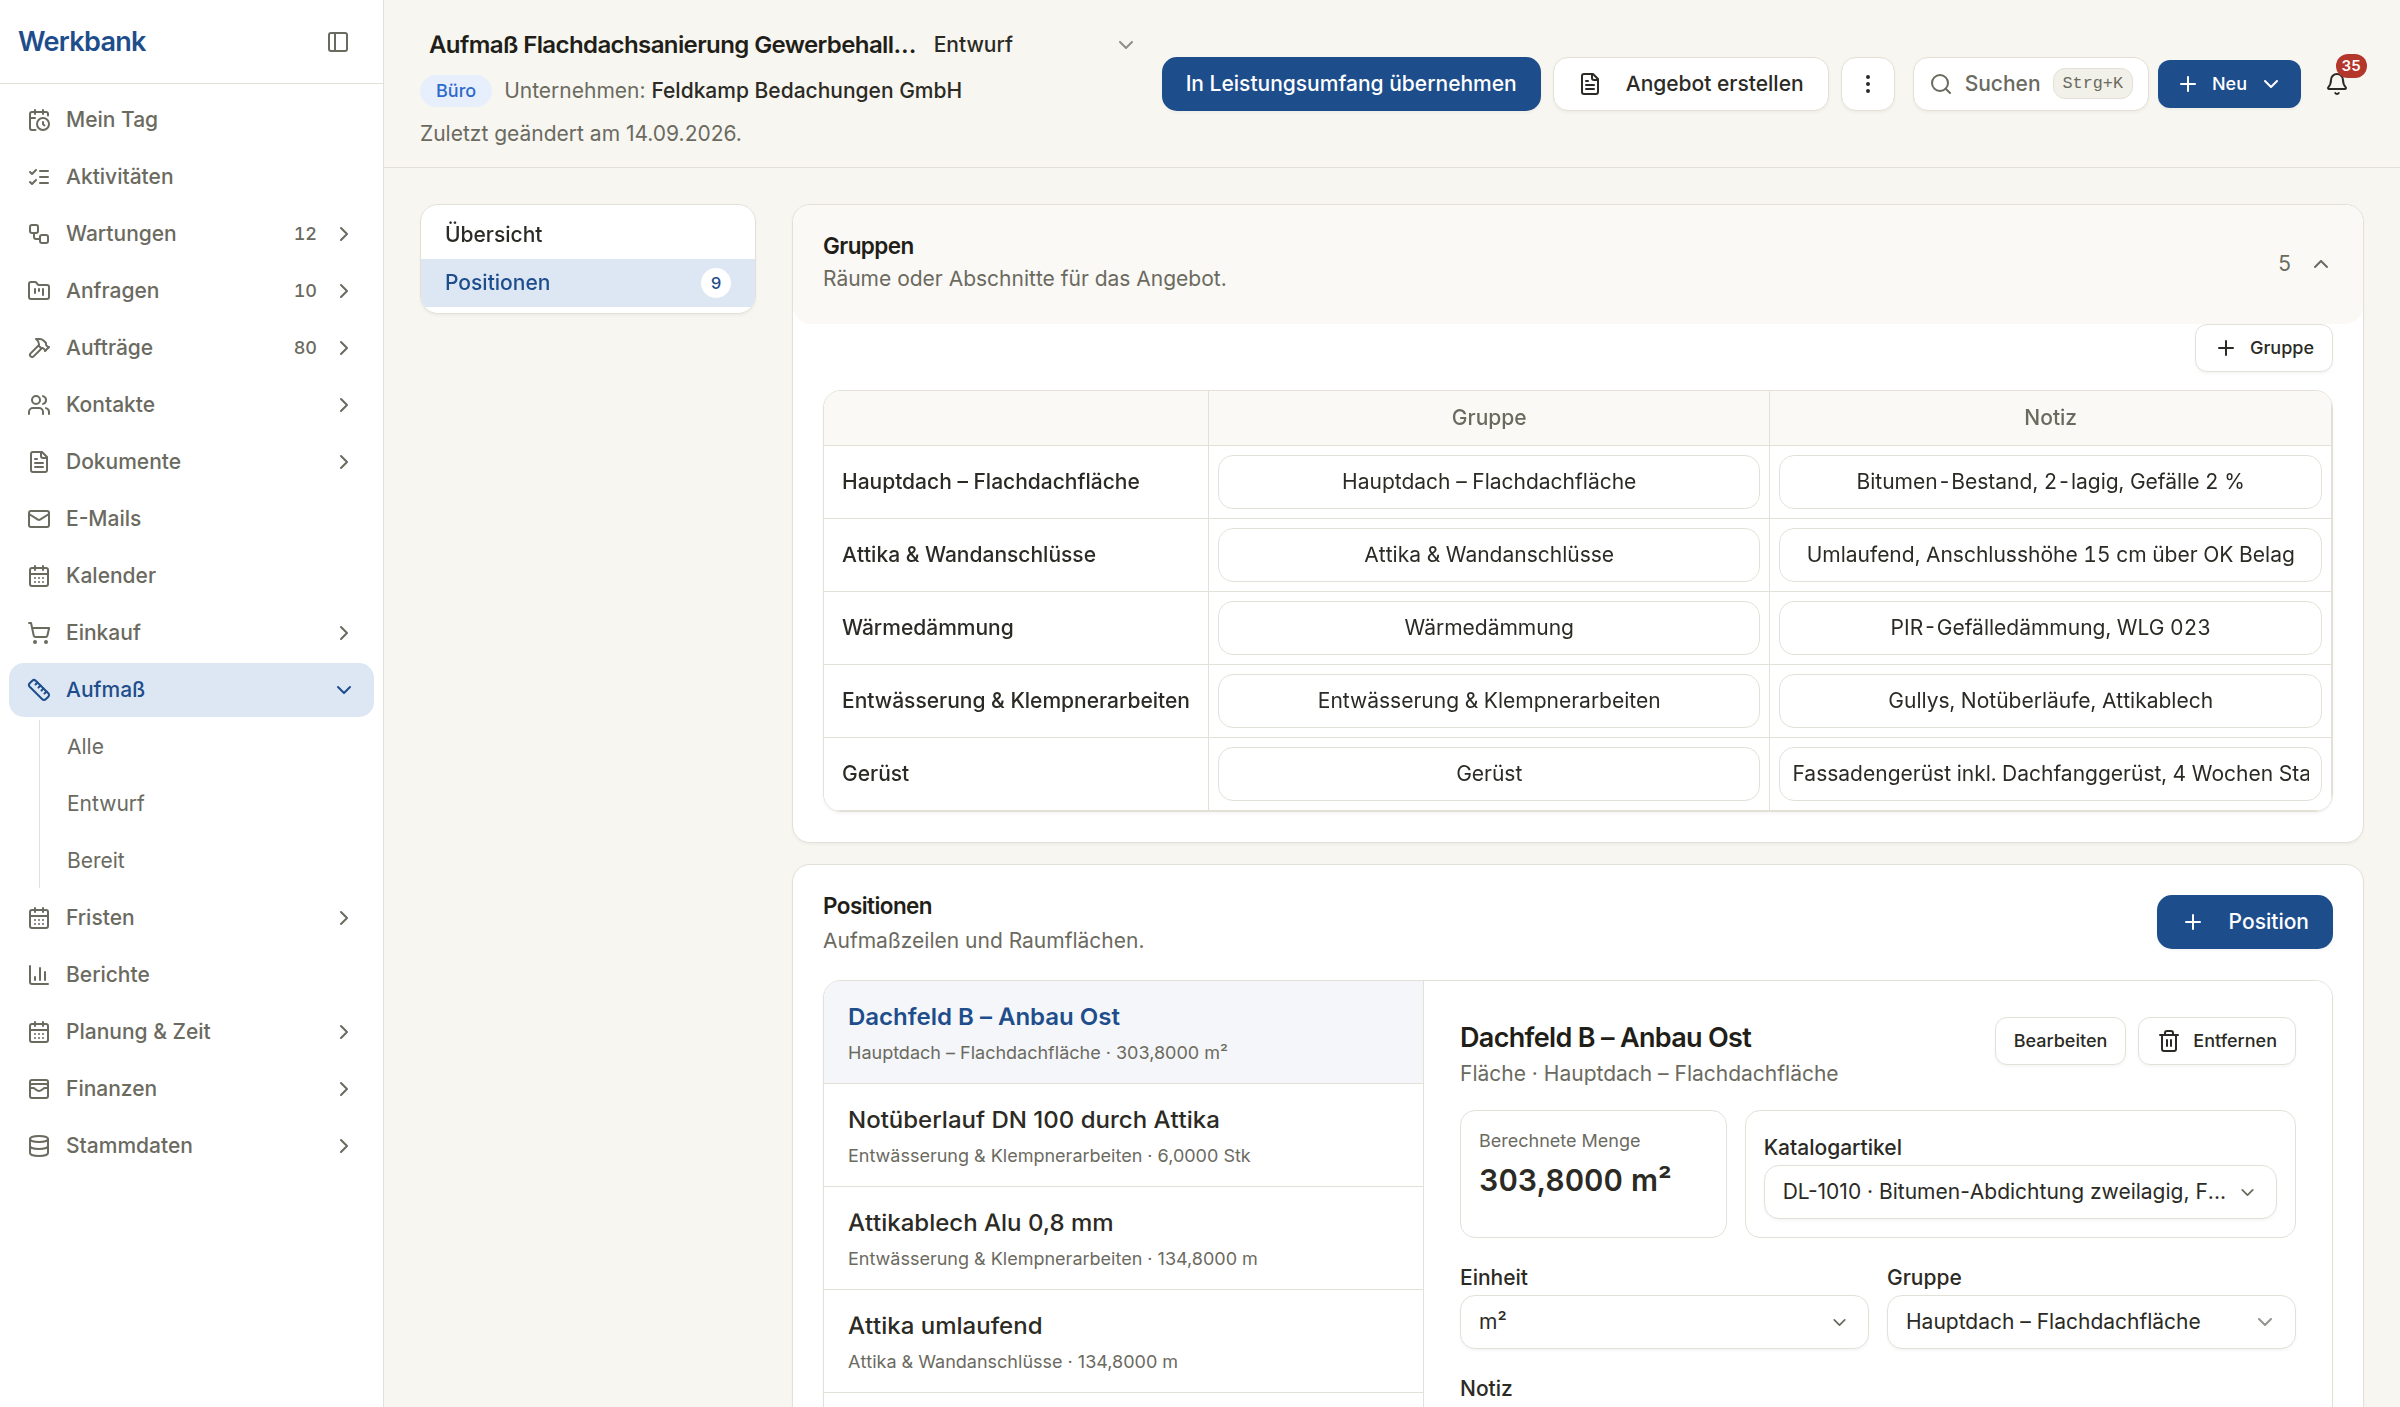This screenshot has width=2400, height=1407.
Task: Click the Fristen calendar icon
Action: tap(39, 918)
